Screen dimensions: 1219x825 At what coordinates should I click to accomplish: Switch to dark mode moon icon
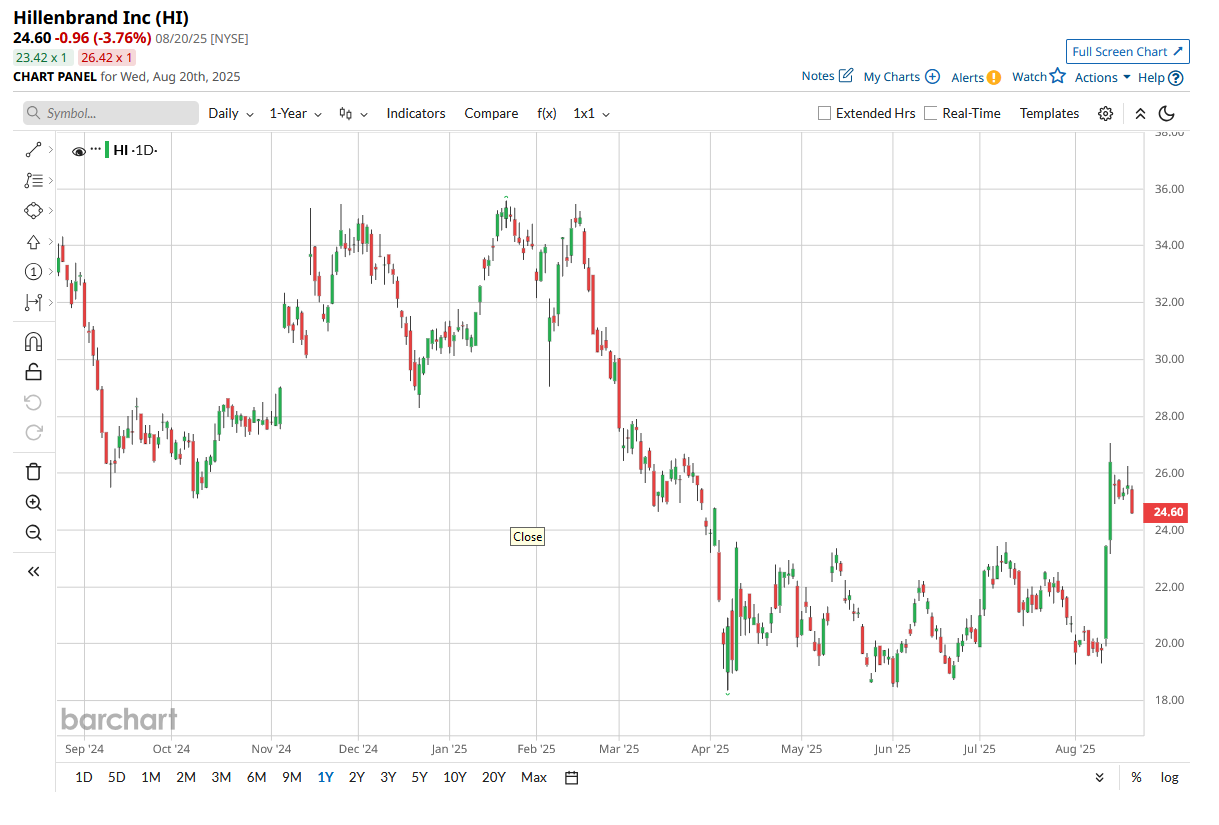pyautogui.click(x=1167, y=114)
